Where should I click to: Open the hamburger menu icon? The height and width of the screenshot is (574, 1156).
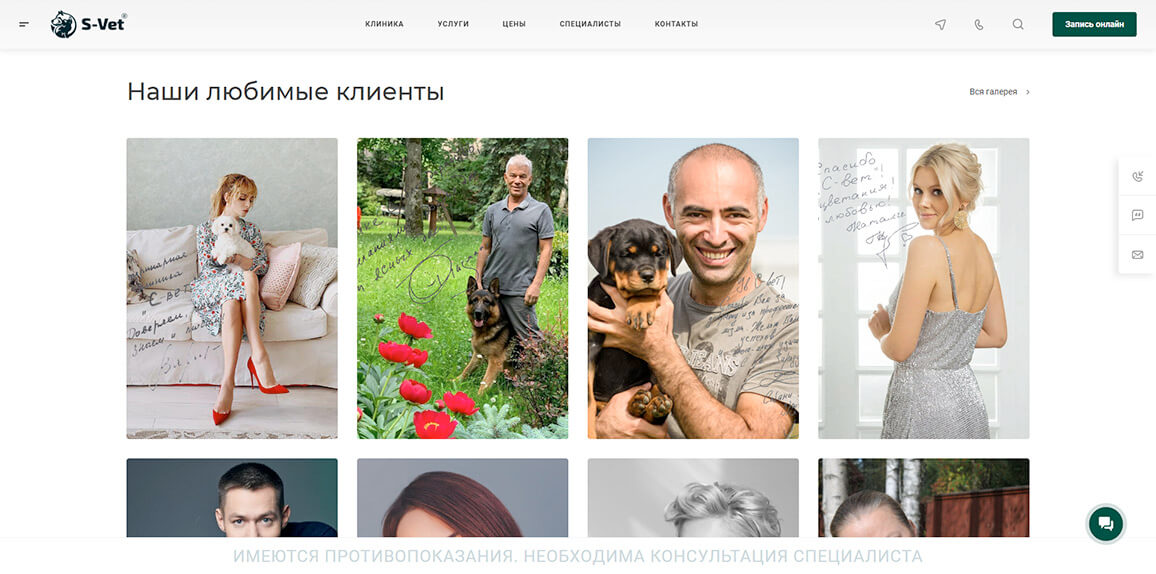24,24
